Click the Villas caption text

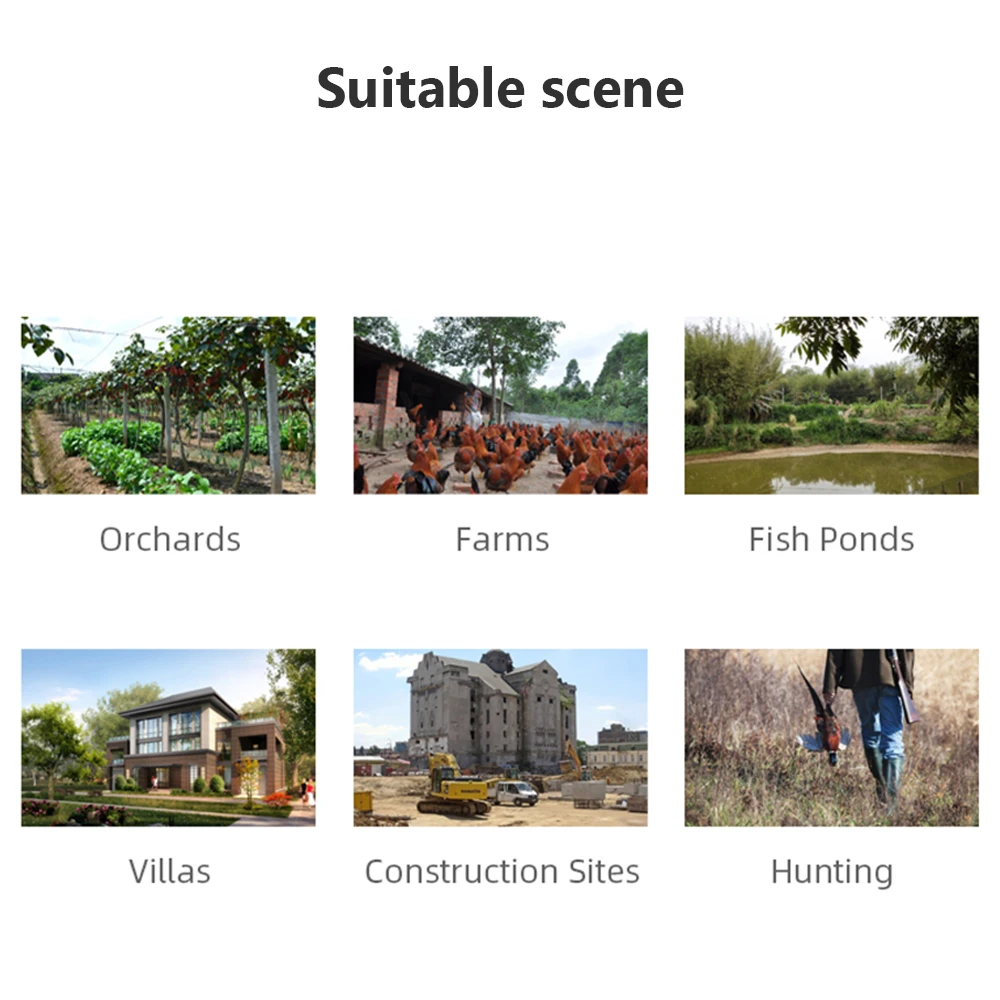coord(170,871)
